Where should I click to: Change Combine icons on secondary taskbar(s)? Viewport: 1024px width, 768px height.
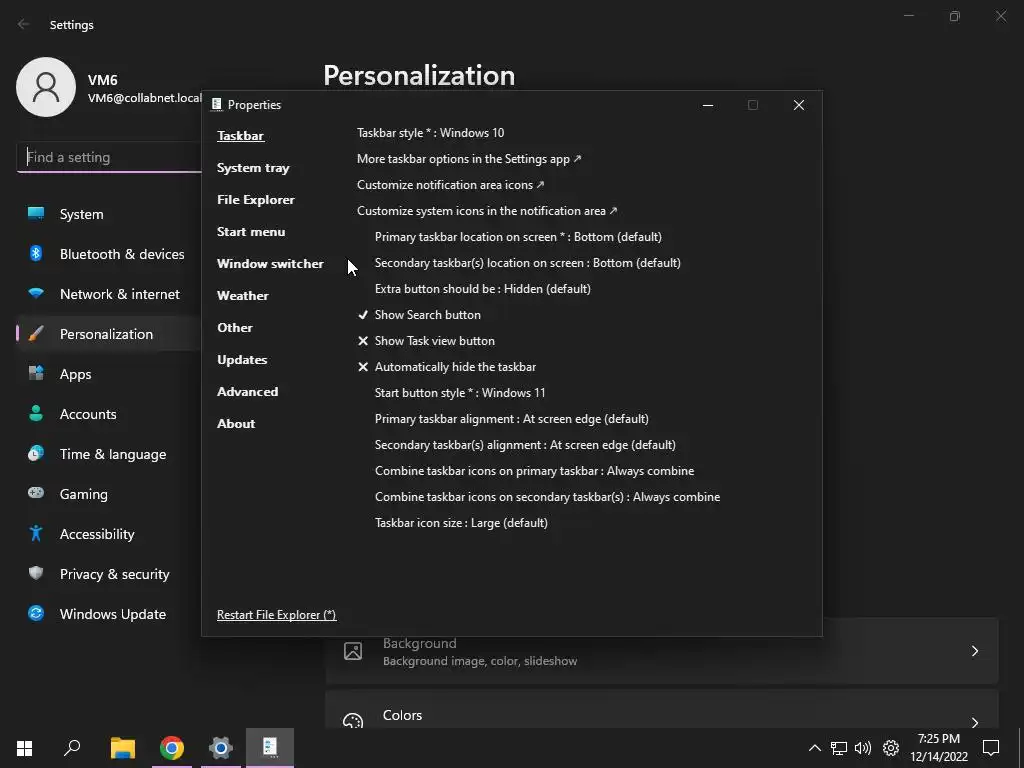tap(547, 497)
